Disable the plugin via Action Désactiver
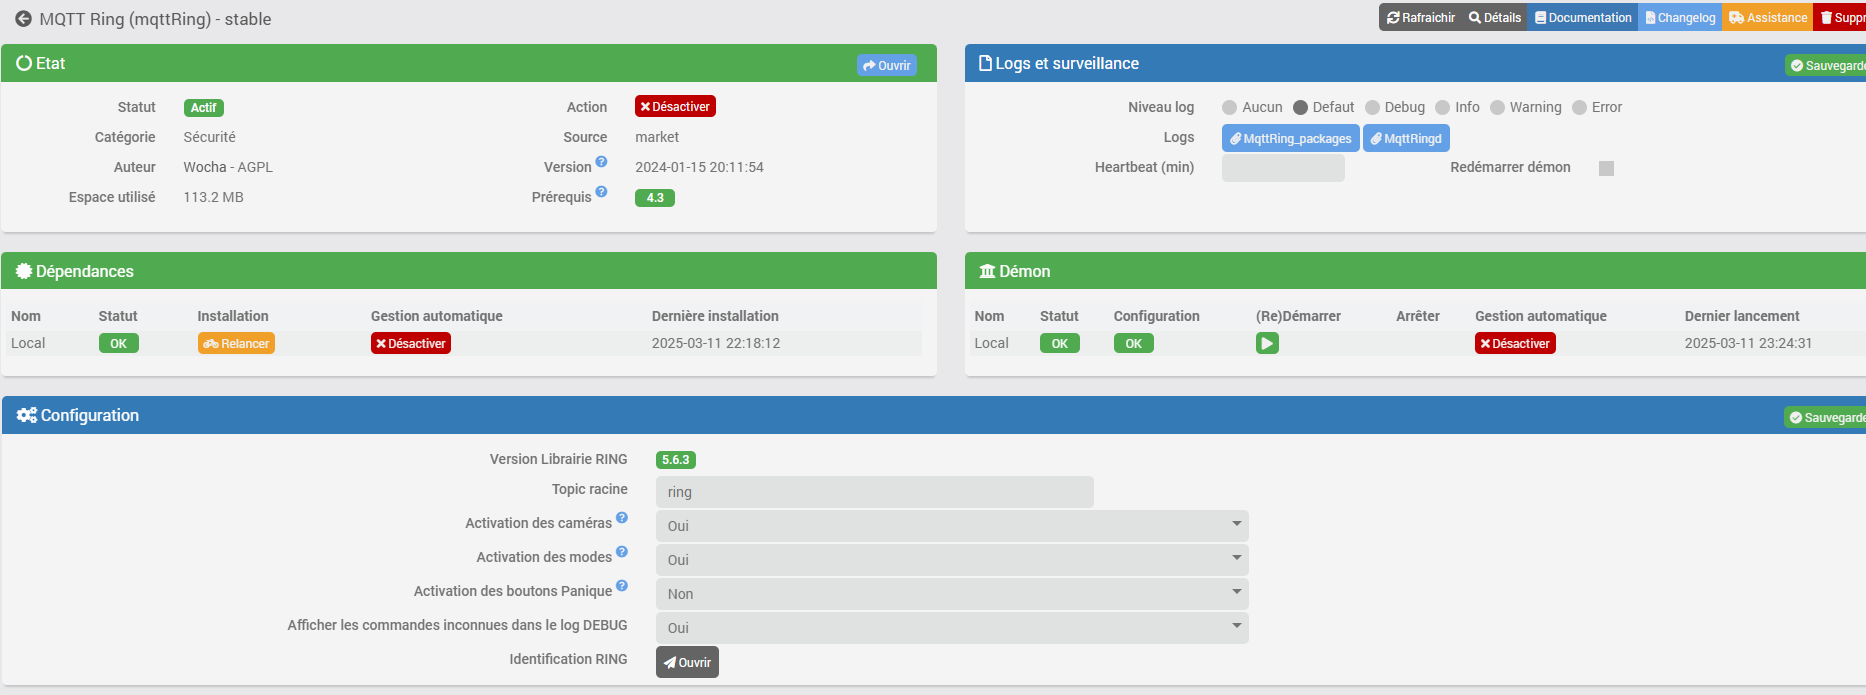1866x695 pixels. (x=675, y=106)
